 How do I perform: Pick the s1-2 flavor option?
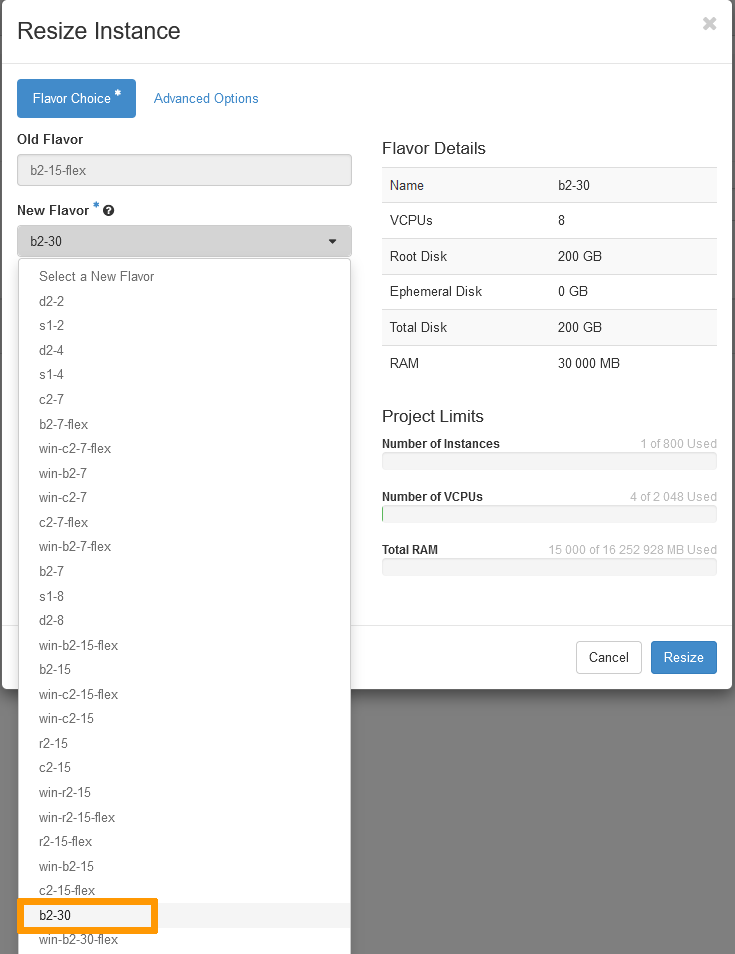tap(52, 326)
